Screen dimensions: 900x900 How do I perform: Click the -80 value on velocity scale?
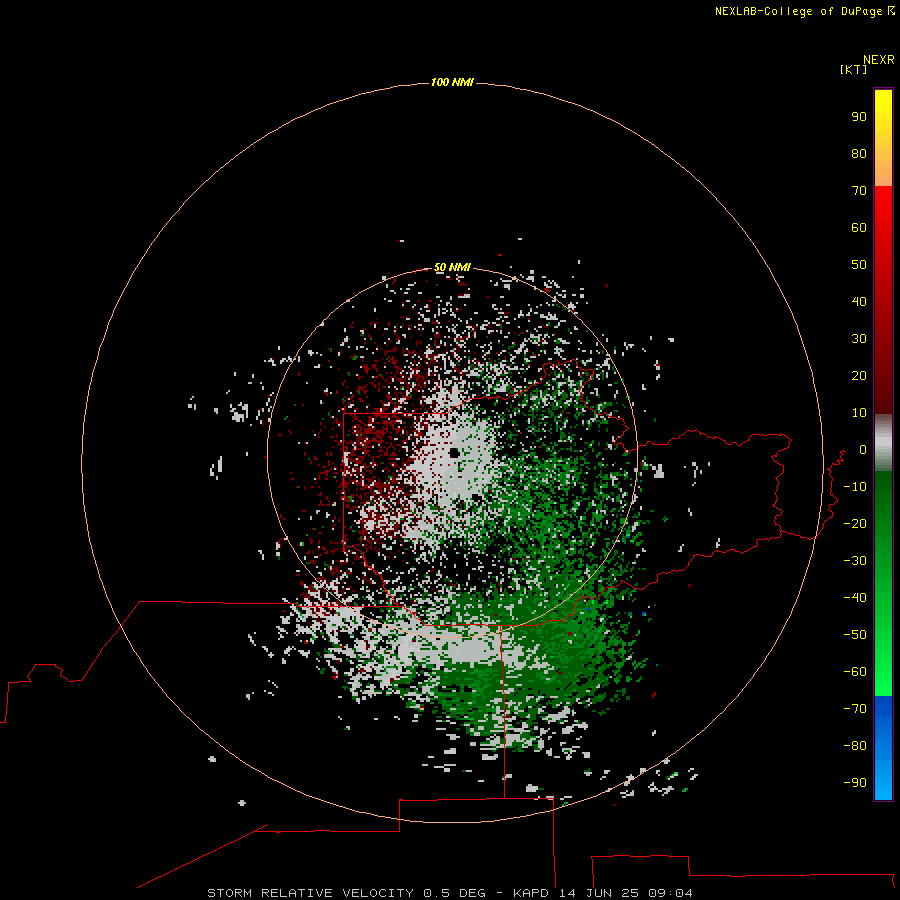[x=855, y=746]
